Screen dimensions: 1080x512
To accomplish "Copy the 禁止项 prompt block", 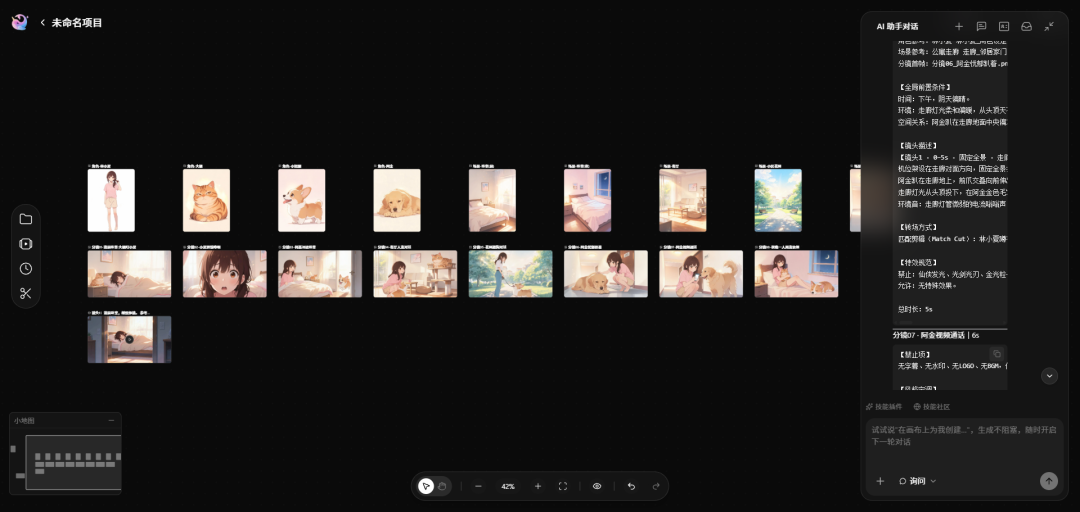I will tap(997, 354).
